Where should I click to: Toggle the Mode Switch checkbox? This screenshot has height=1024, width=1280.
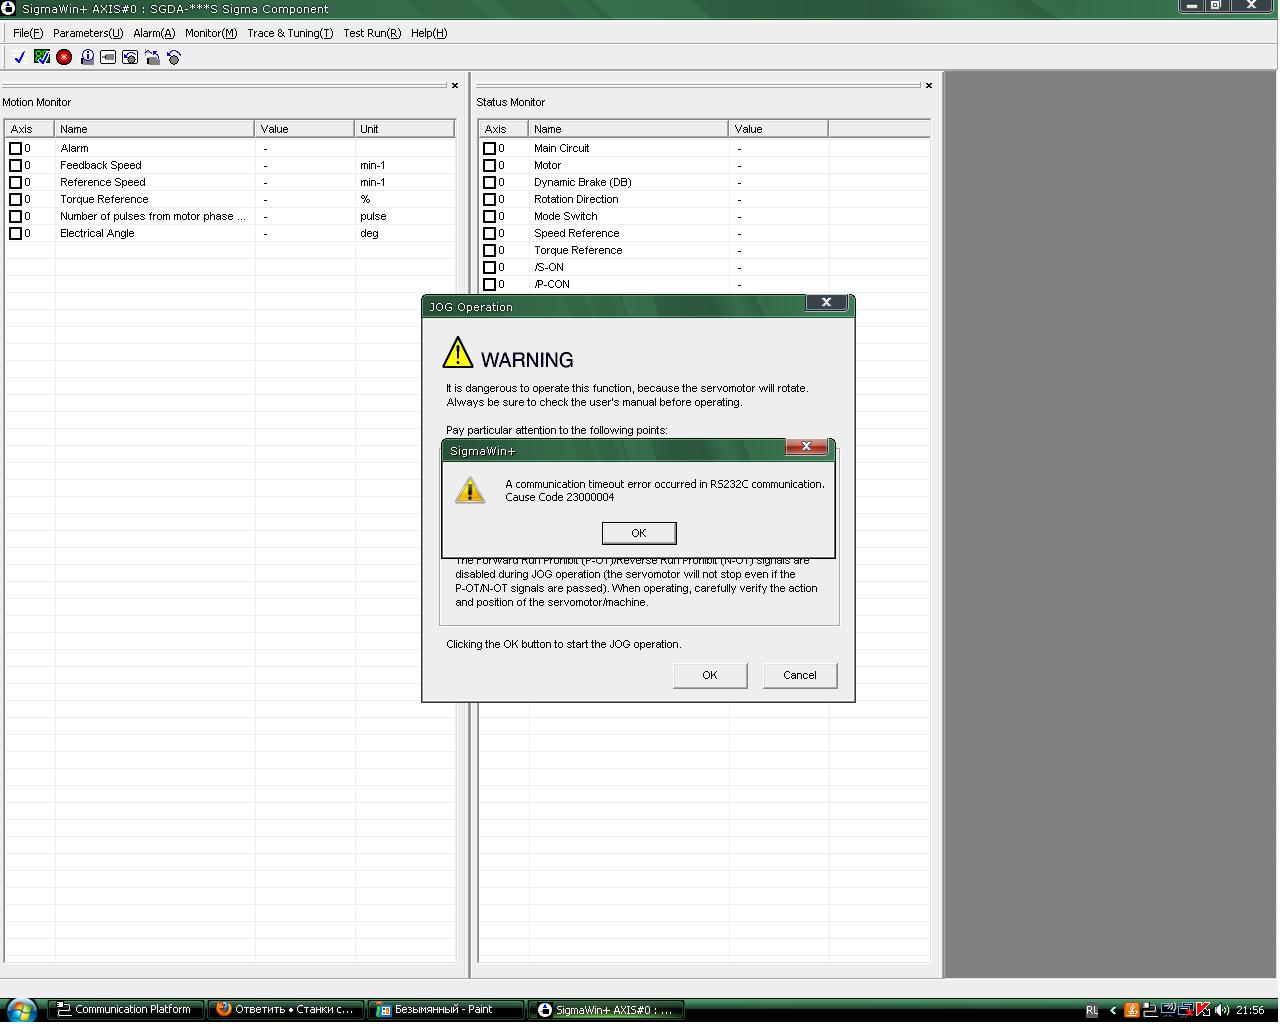(x=489, y=216)
